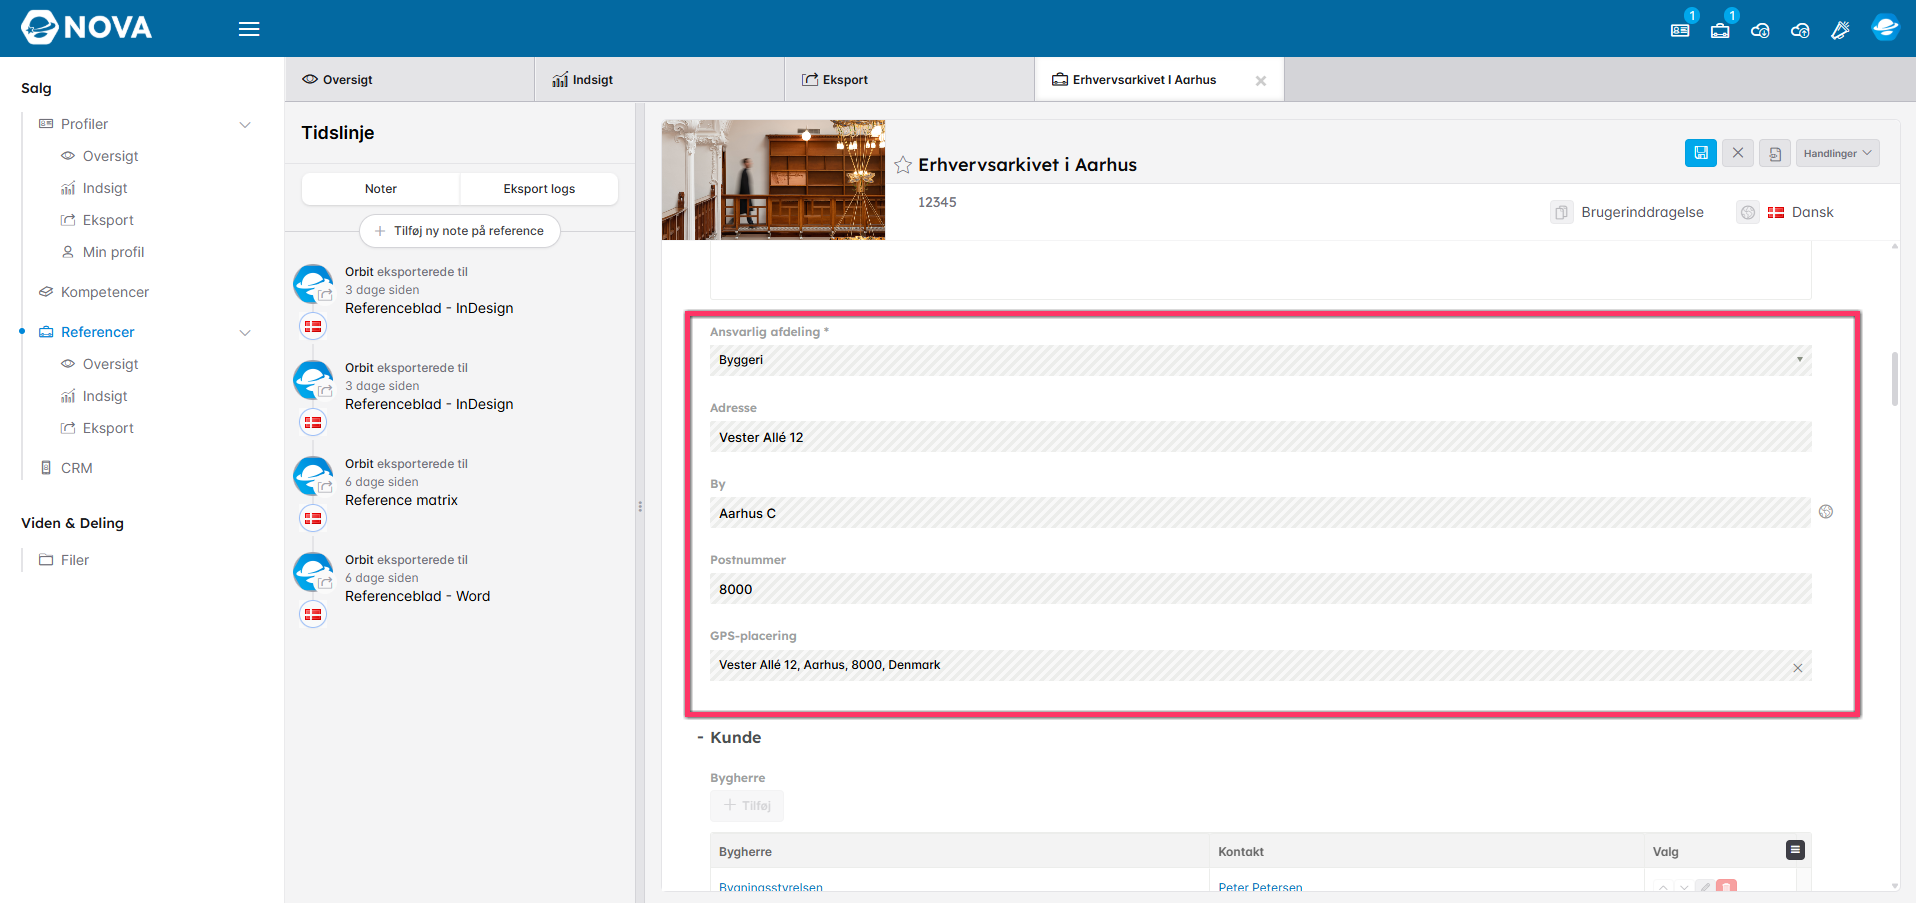This screenshot has height=903, width=1916.
Task: Click the NOVA logo
Action: (86, 28)
